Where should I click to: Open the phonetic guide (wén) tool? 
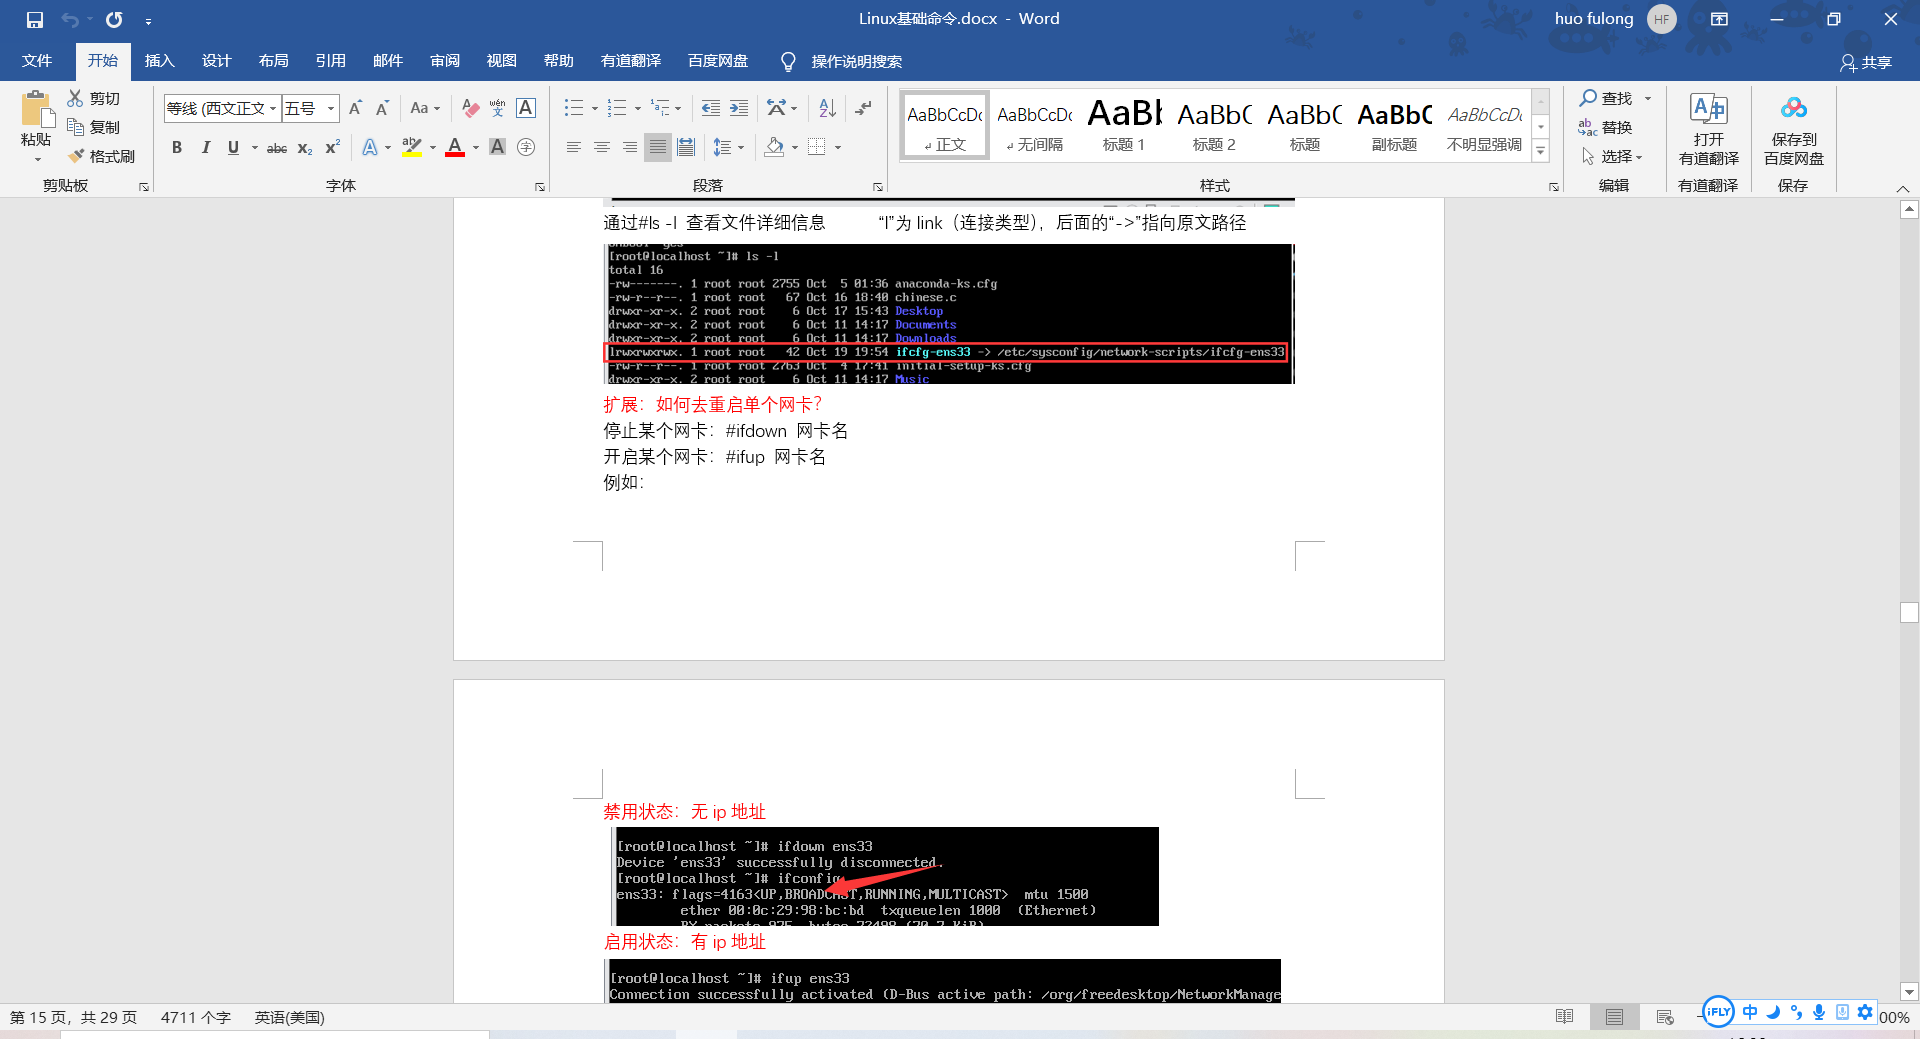click(x=497, y=108)
